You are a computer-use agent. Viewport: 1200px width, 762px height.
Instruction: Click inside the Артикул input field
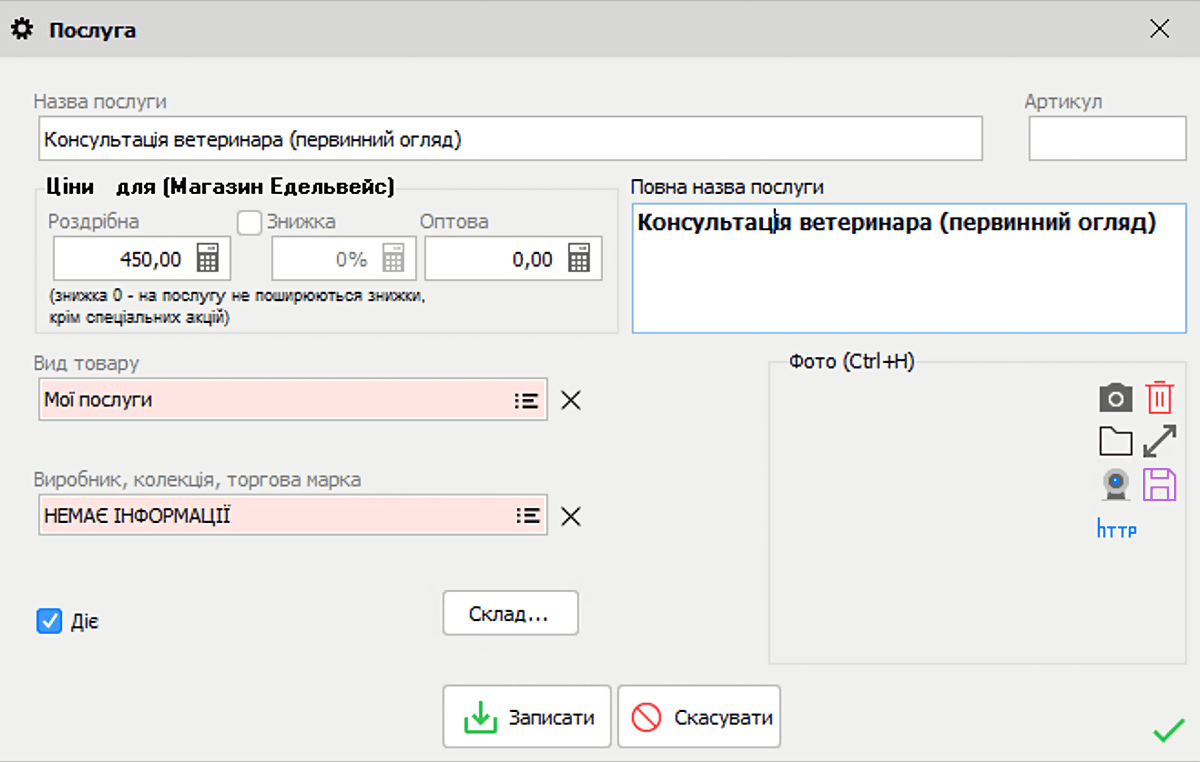pyautogui.click(x=1107, y=138)
